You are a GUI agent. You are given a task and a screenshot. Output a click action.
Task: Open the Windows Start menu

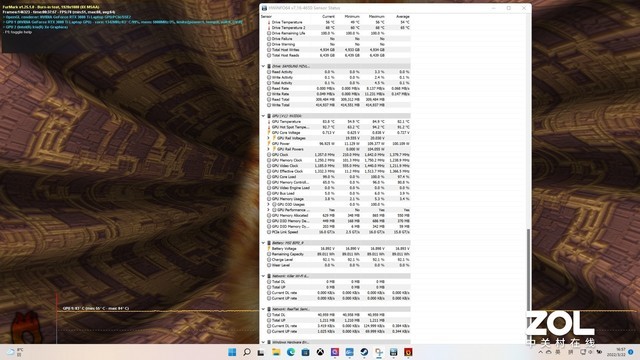232,352
